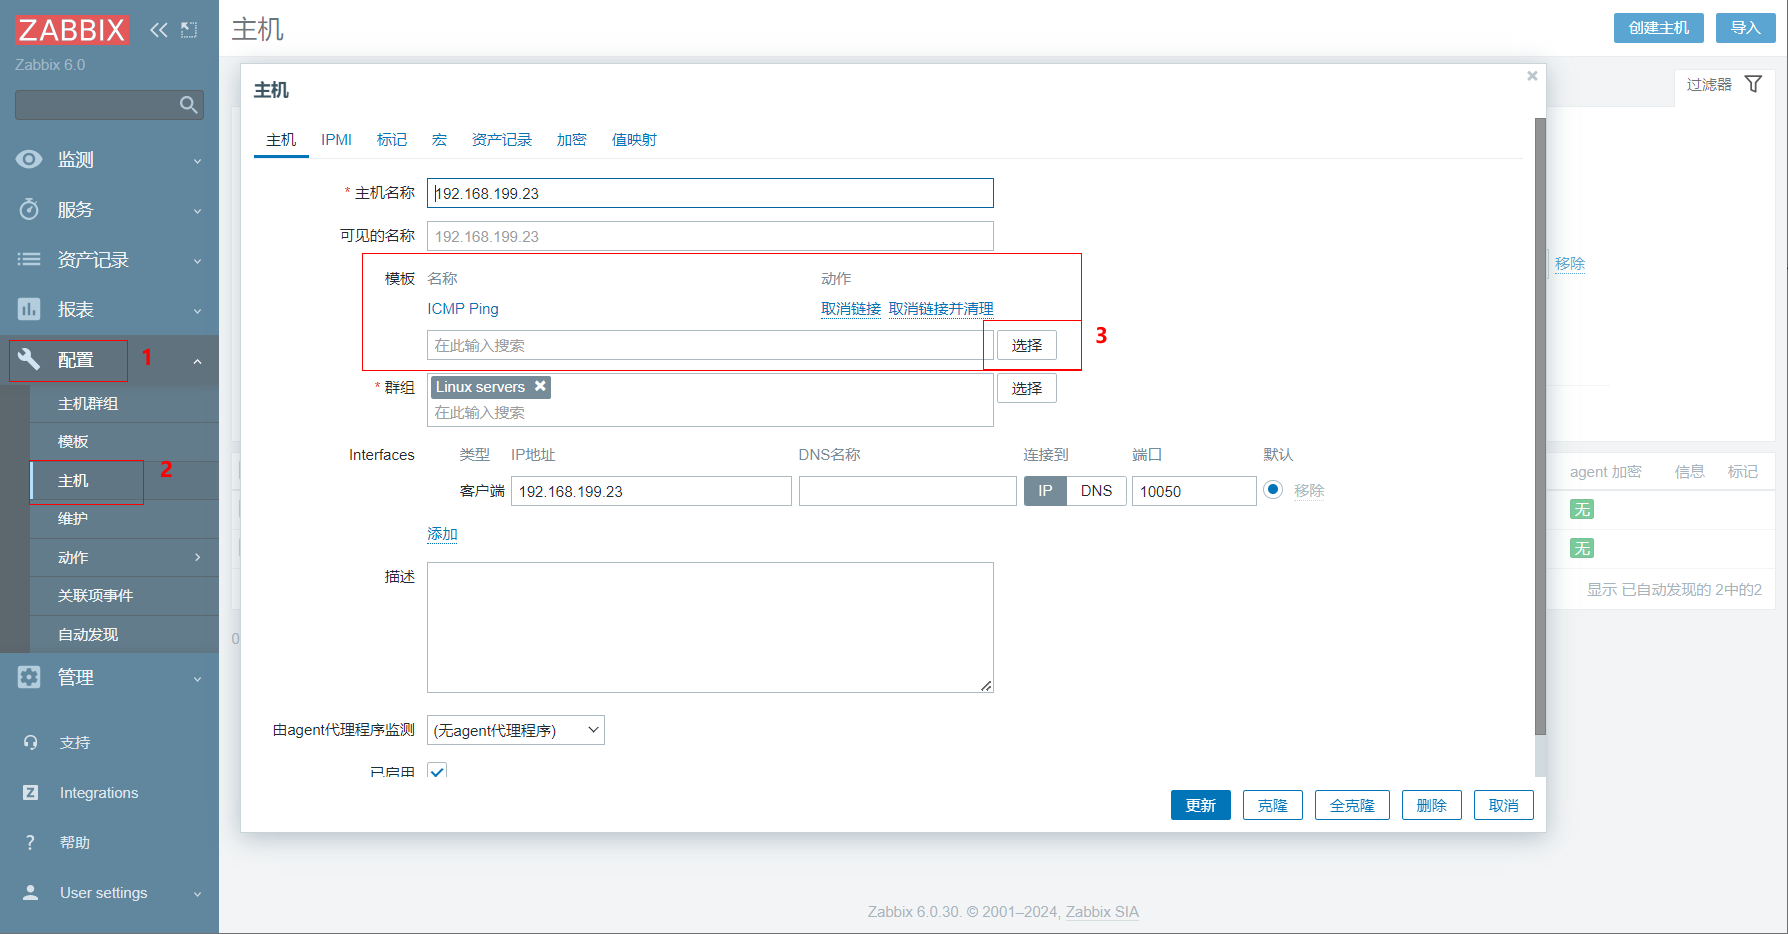The image size is (1788, 934).
Task: Open 关联项事件 in sidebar
Action: coord(124,595)
